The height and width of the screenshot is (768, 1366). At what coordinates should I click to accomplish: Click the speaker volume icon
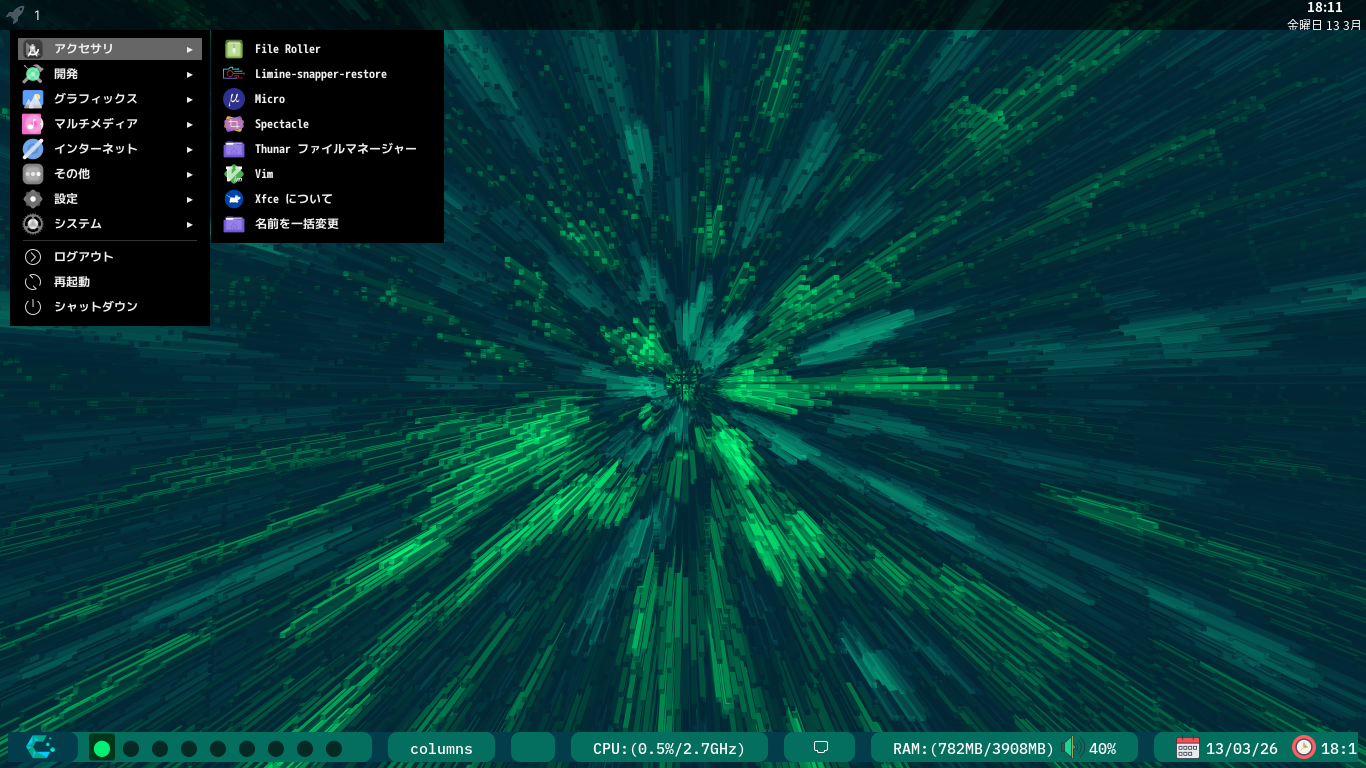point(1073,747)
